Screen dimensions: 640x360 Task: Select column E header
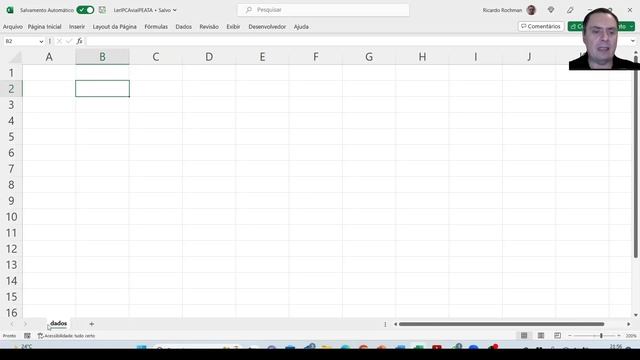(x=262, y=57)
